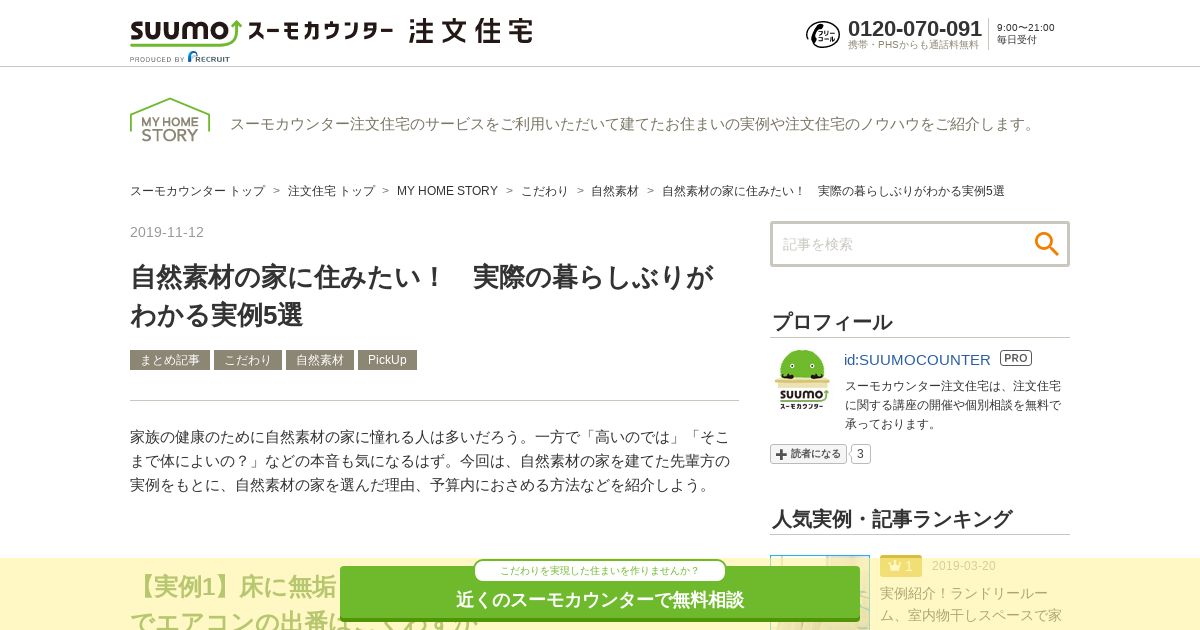Click the 注文住宅 header text

(x=471, y=31)
